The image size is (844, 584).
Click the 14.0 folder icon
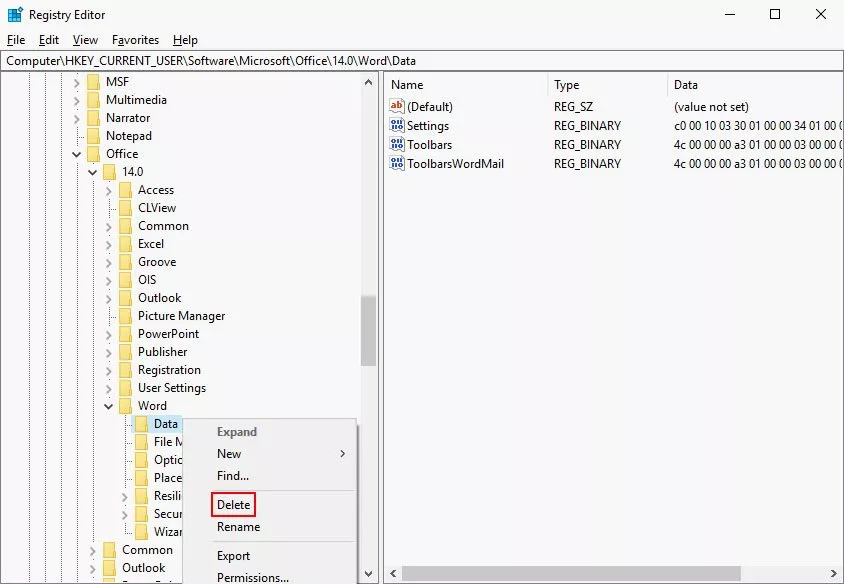tap(110, 172)
